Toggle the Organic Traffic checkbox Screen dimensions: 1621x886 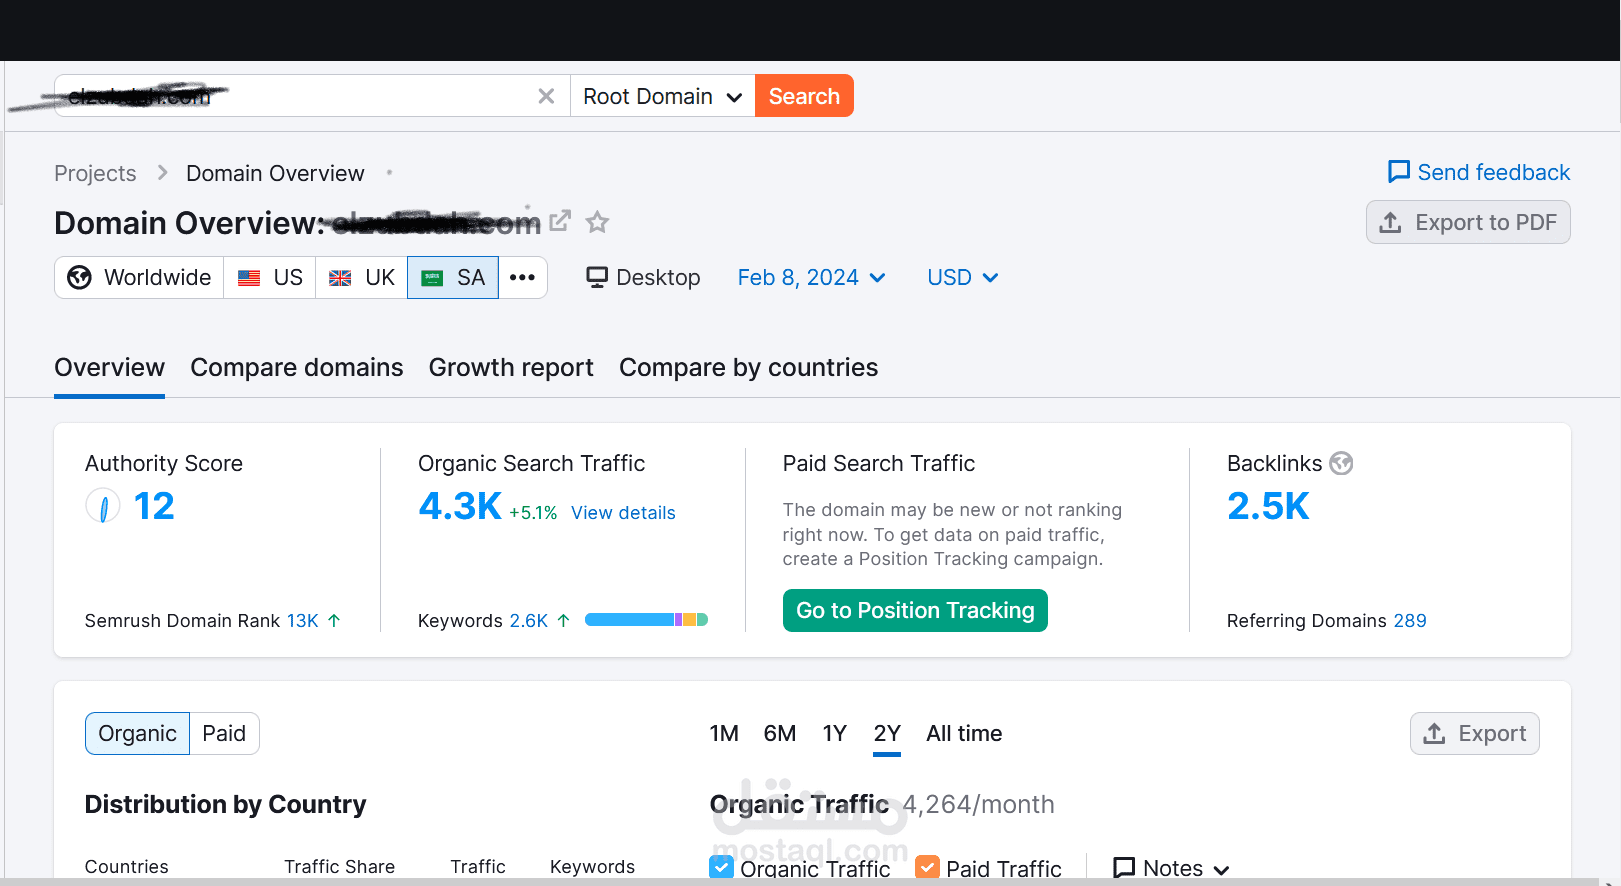pyautogui.click(x=721, y=867)
